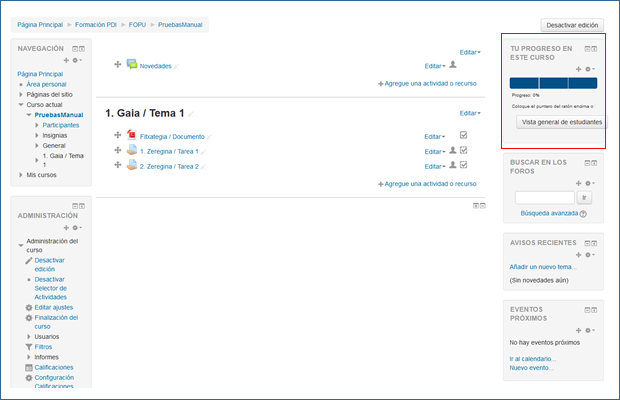The height and width of the screenshot is (400, 620).
Task: Open the Editar dropdown for Fitxategia / Documento
Action: tap(434, 137)
